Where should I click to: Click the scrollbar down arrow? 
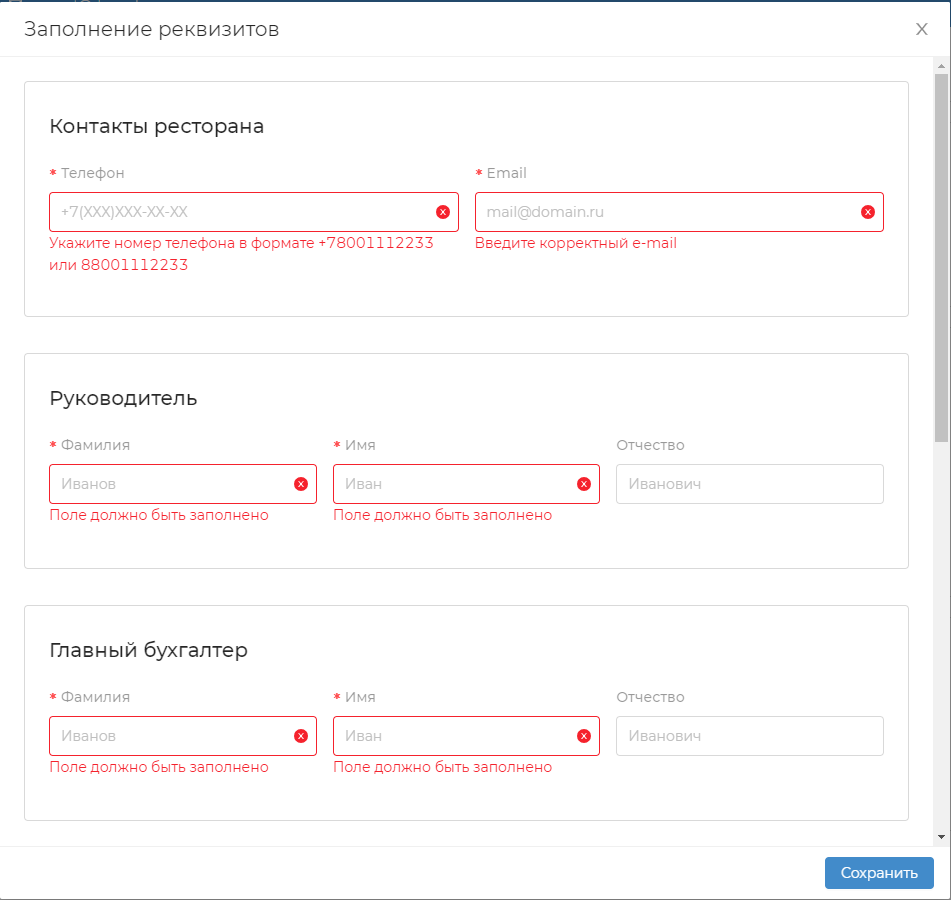tap(941, 836)
